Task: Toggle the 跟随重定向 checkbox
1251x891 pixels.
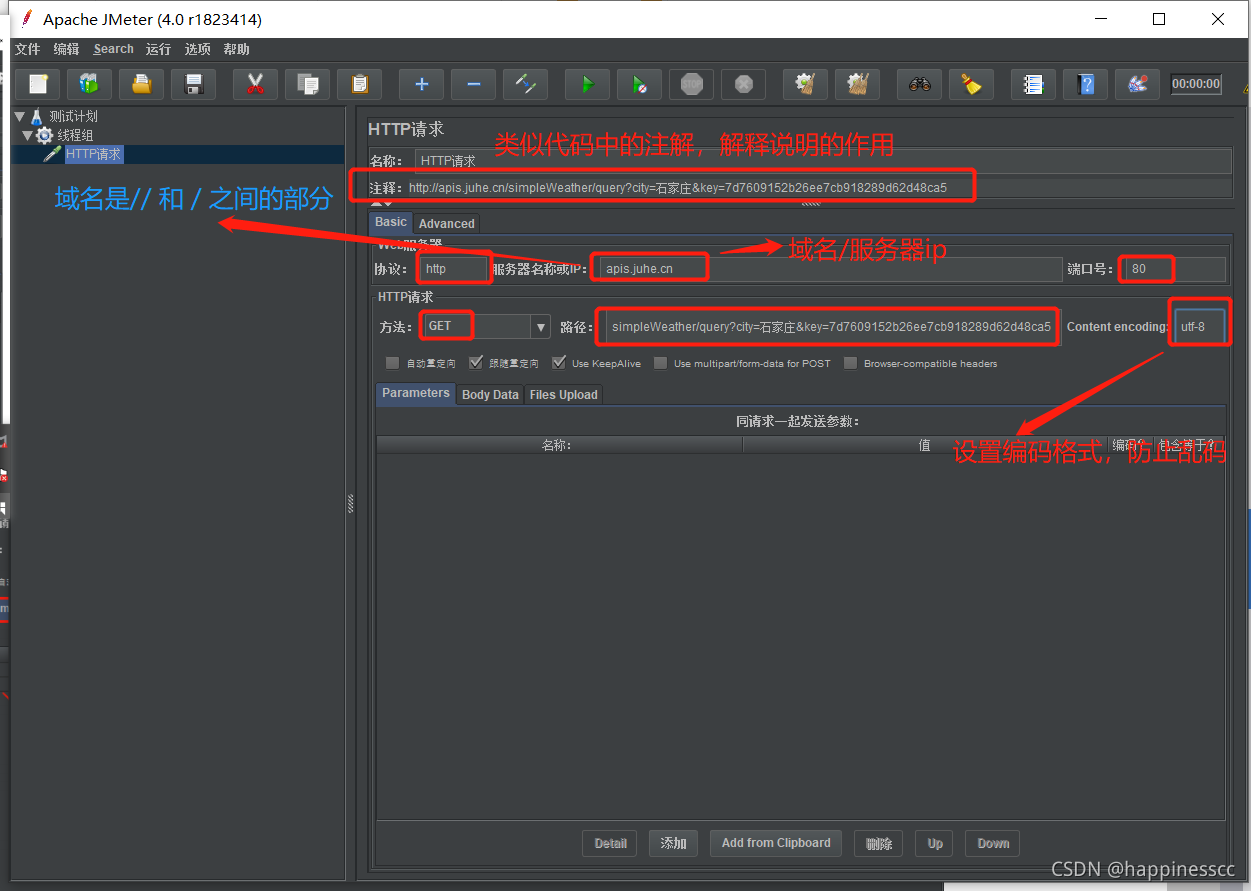Action: 475,363
